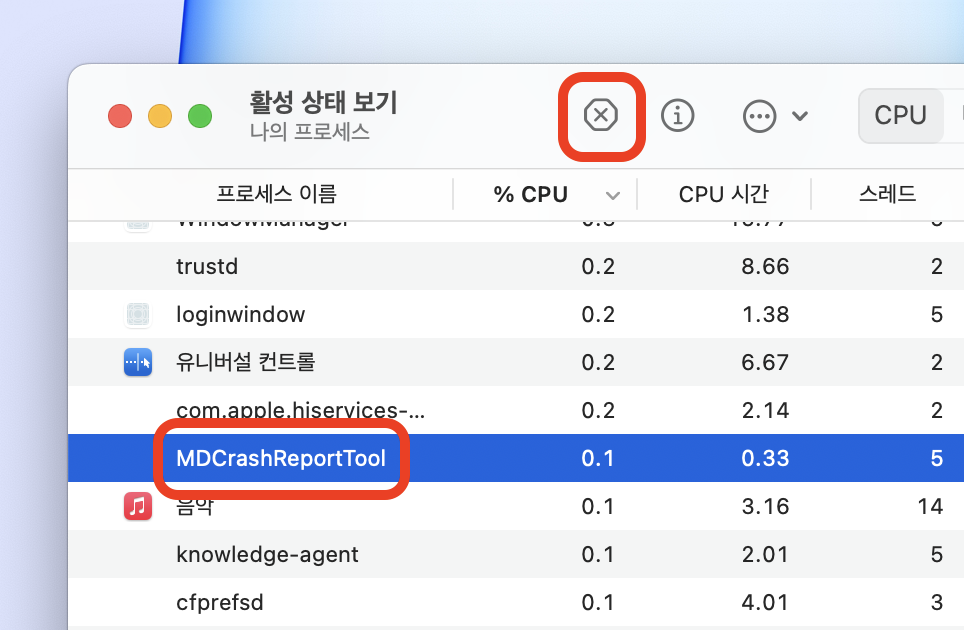
Task: Zoom the window with the green button
Action: pos(200,116)
